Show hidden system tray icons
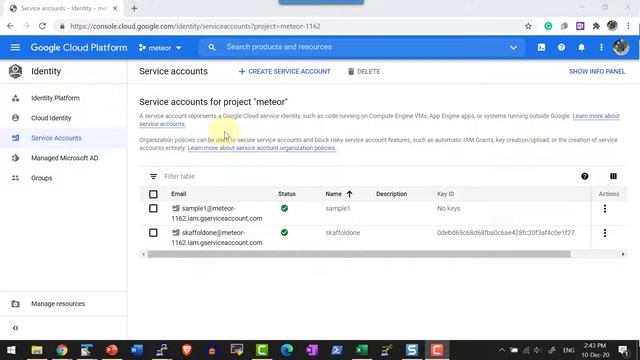 [502, 350]
